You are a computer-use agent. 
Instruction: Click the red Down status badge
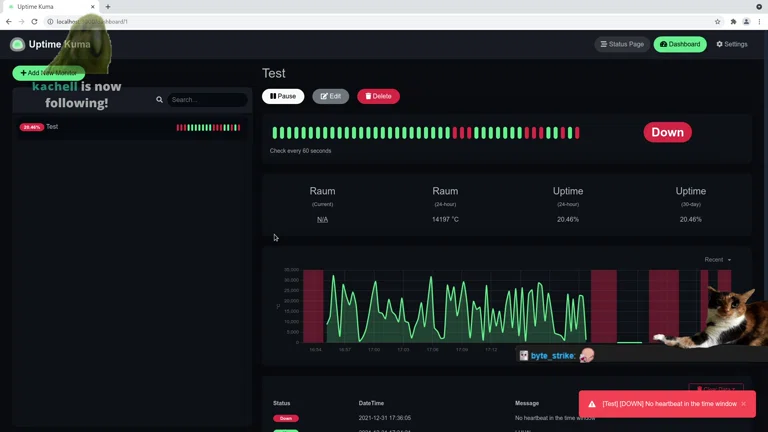667,132
